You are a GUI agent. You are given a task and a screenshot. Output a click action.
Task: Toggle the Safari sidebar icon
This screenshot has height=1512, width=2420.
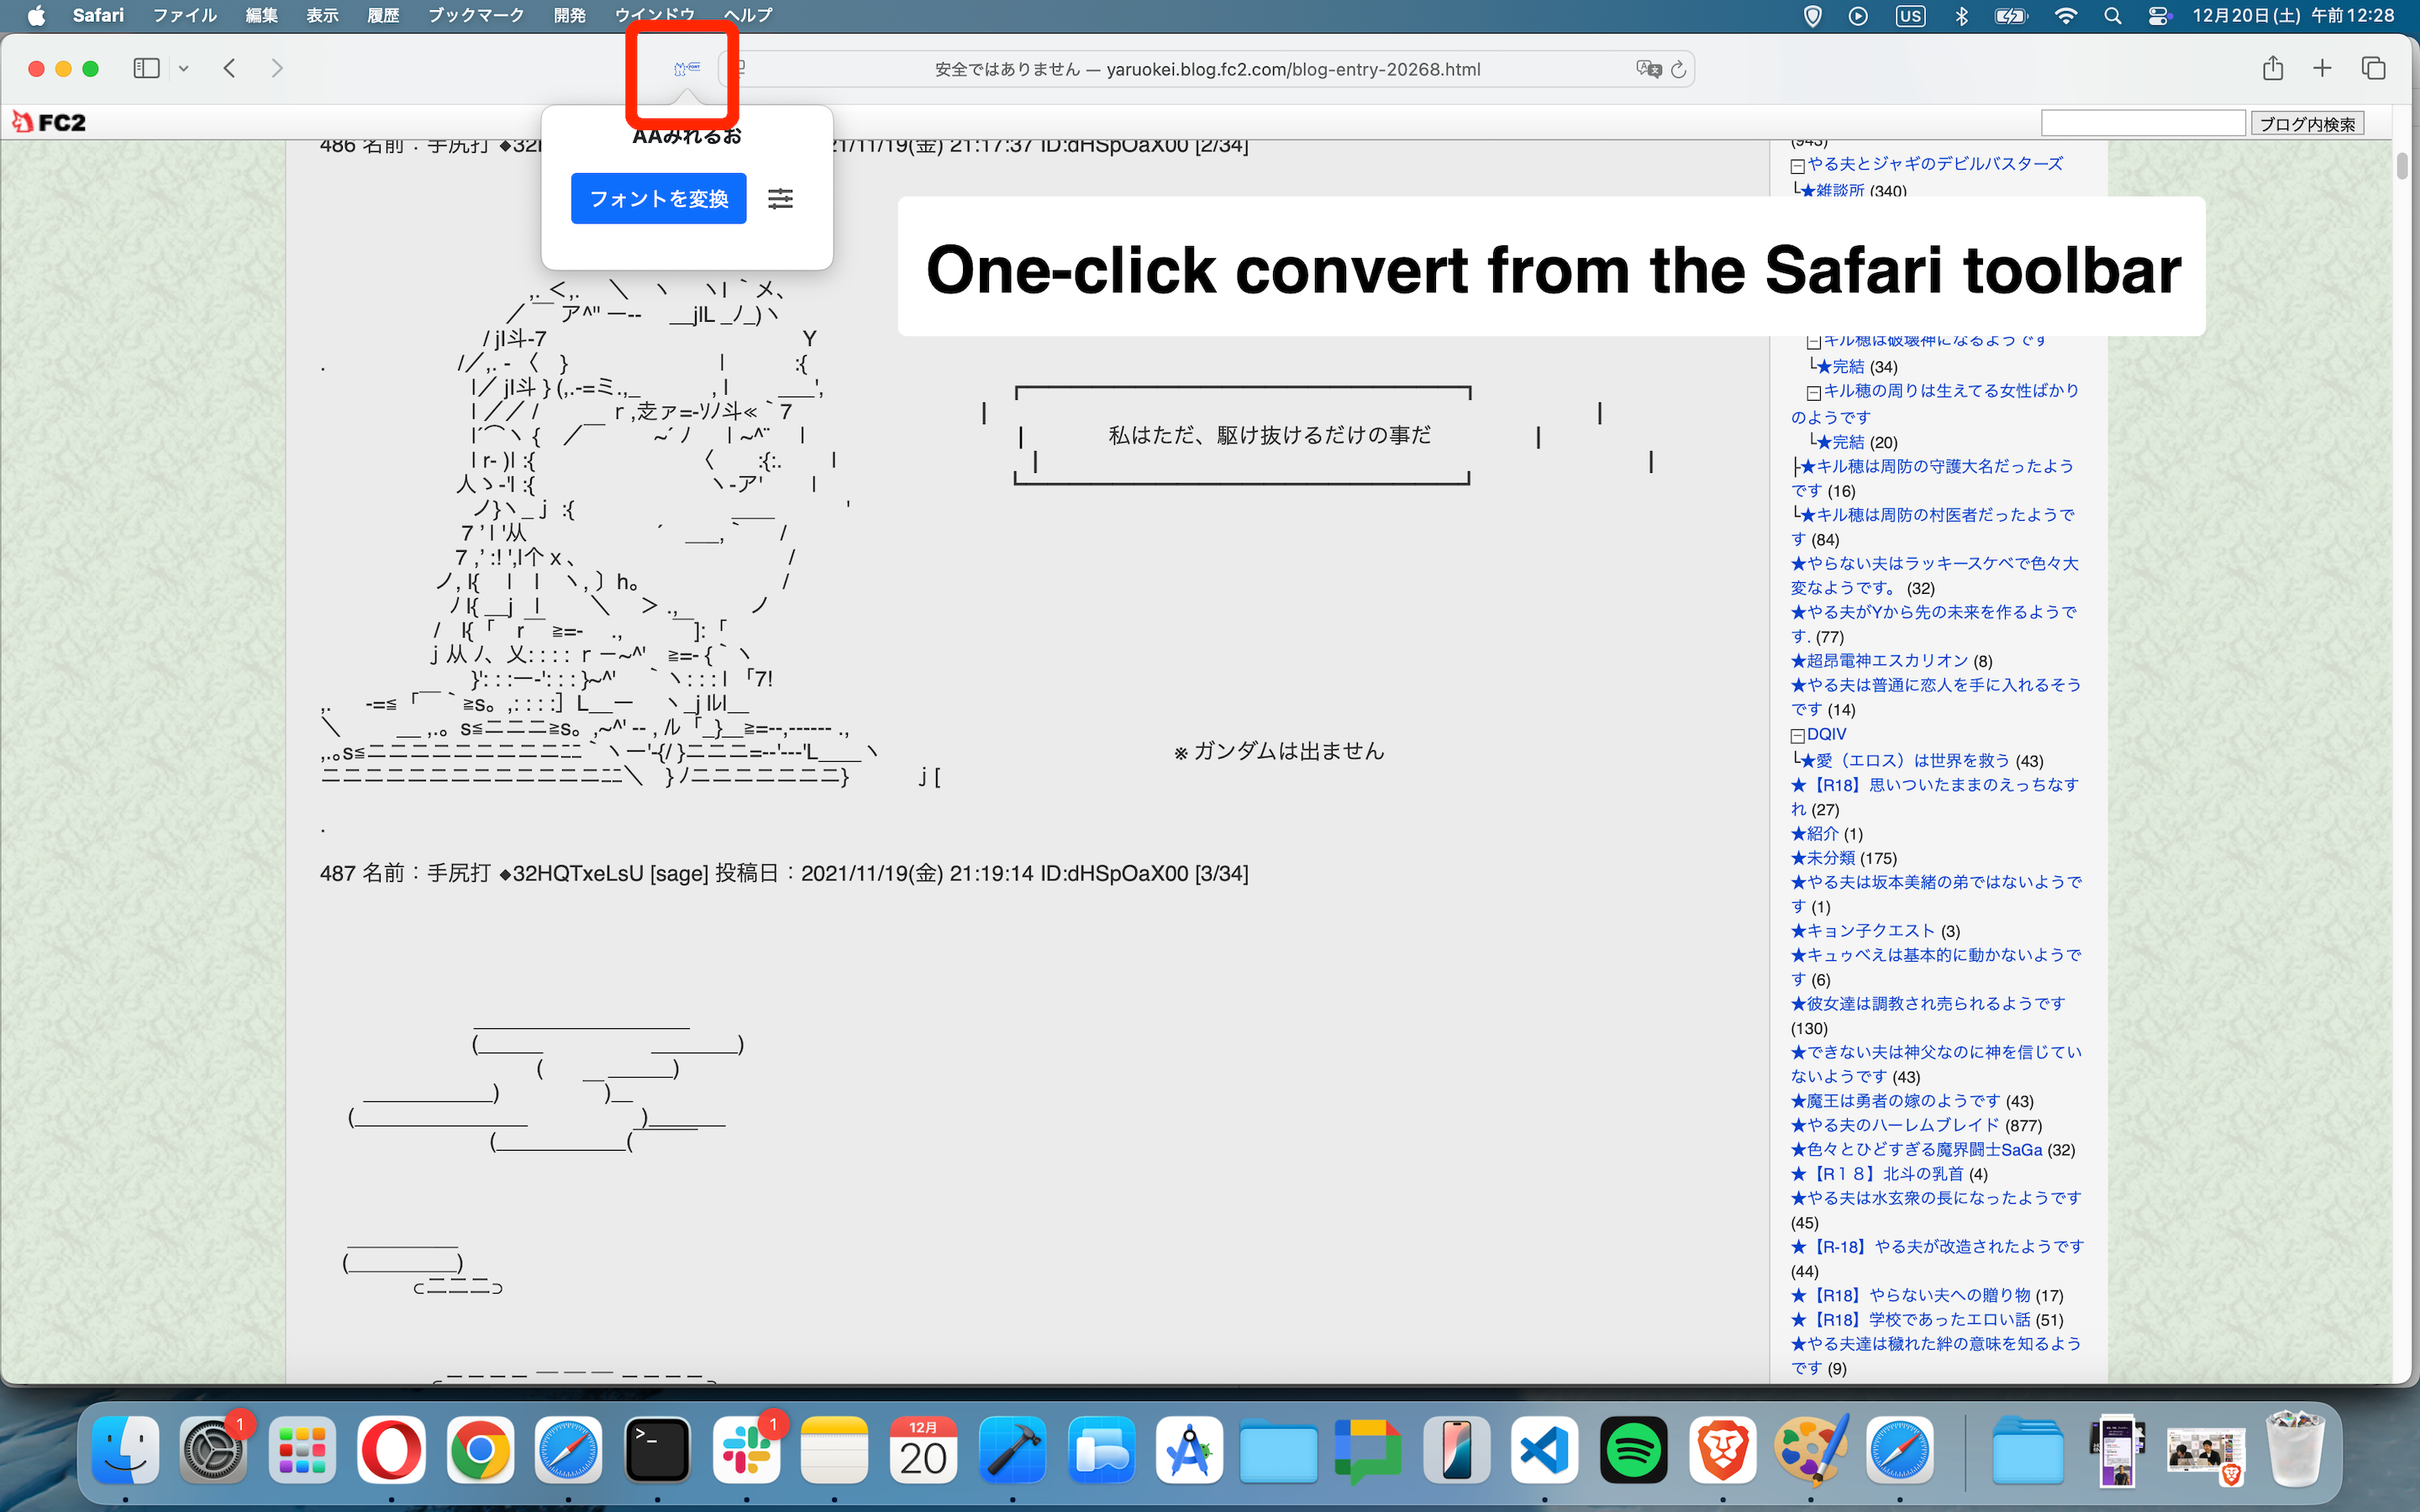tap(147, 68)
